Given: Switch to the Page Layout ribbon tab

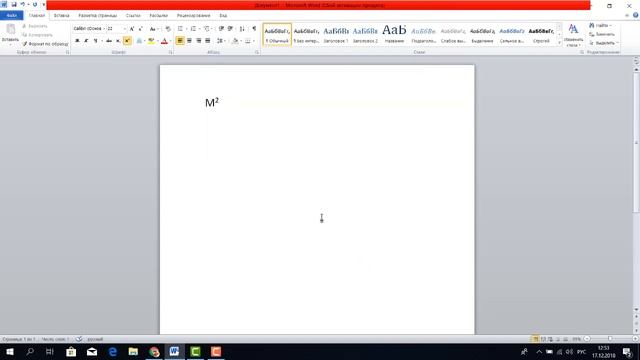Looking at the screenshot, I should coord(98,16).
